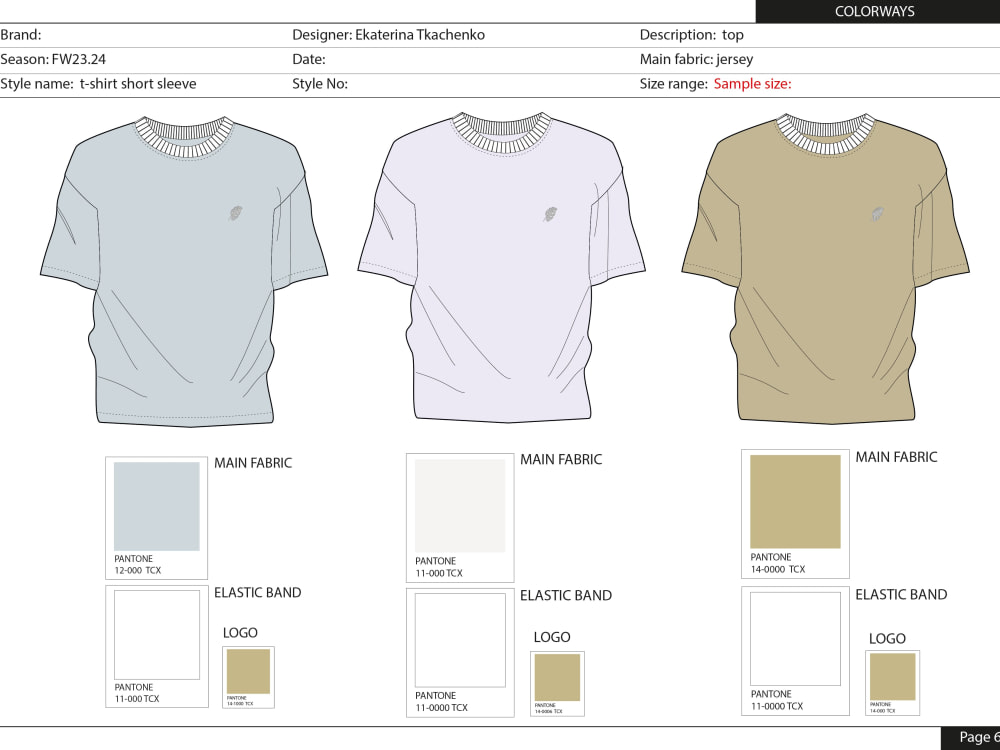The image size is (1000, 750).
Task: Click MAIN FABRIC label beside grey-blue swatch
Action: (253, 463)
